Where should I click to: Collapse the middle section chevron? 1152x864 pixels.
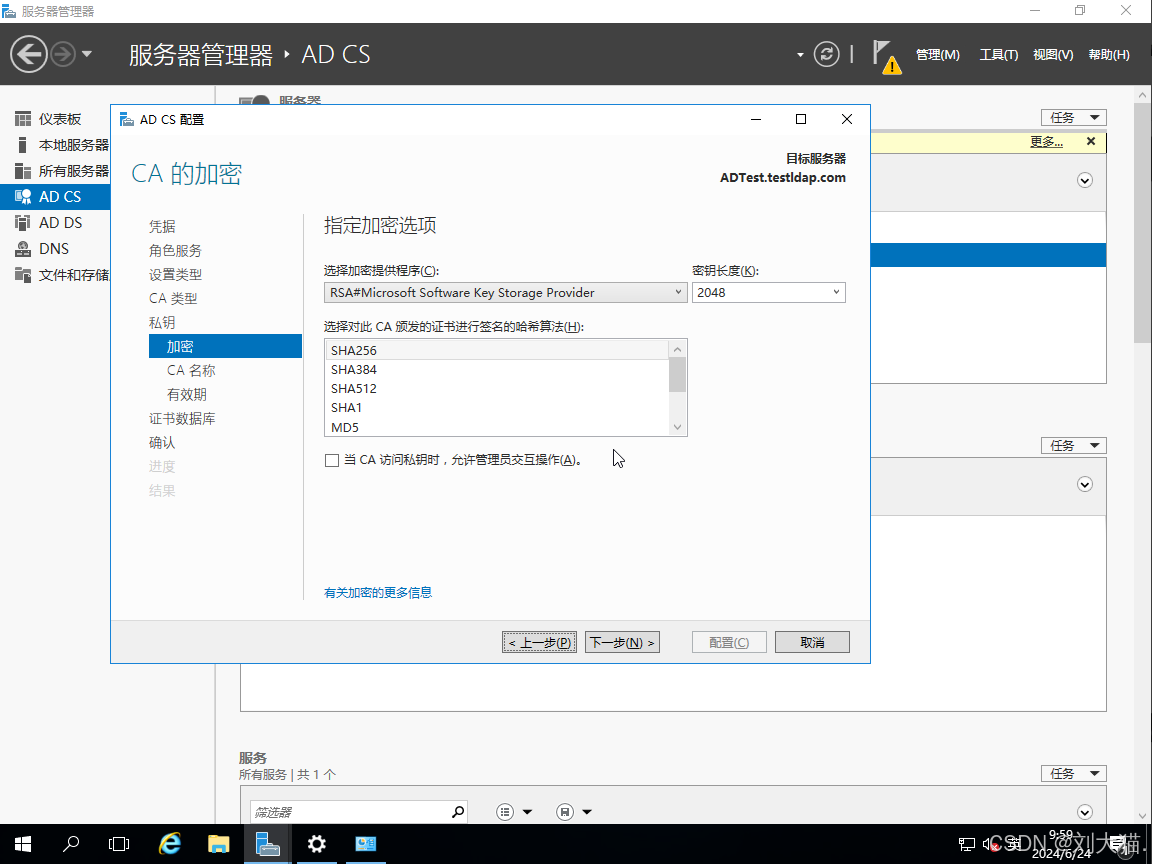pyautogui.click(x=1084, y=484)
